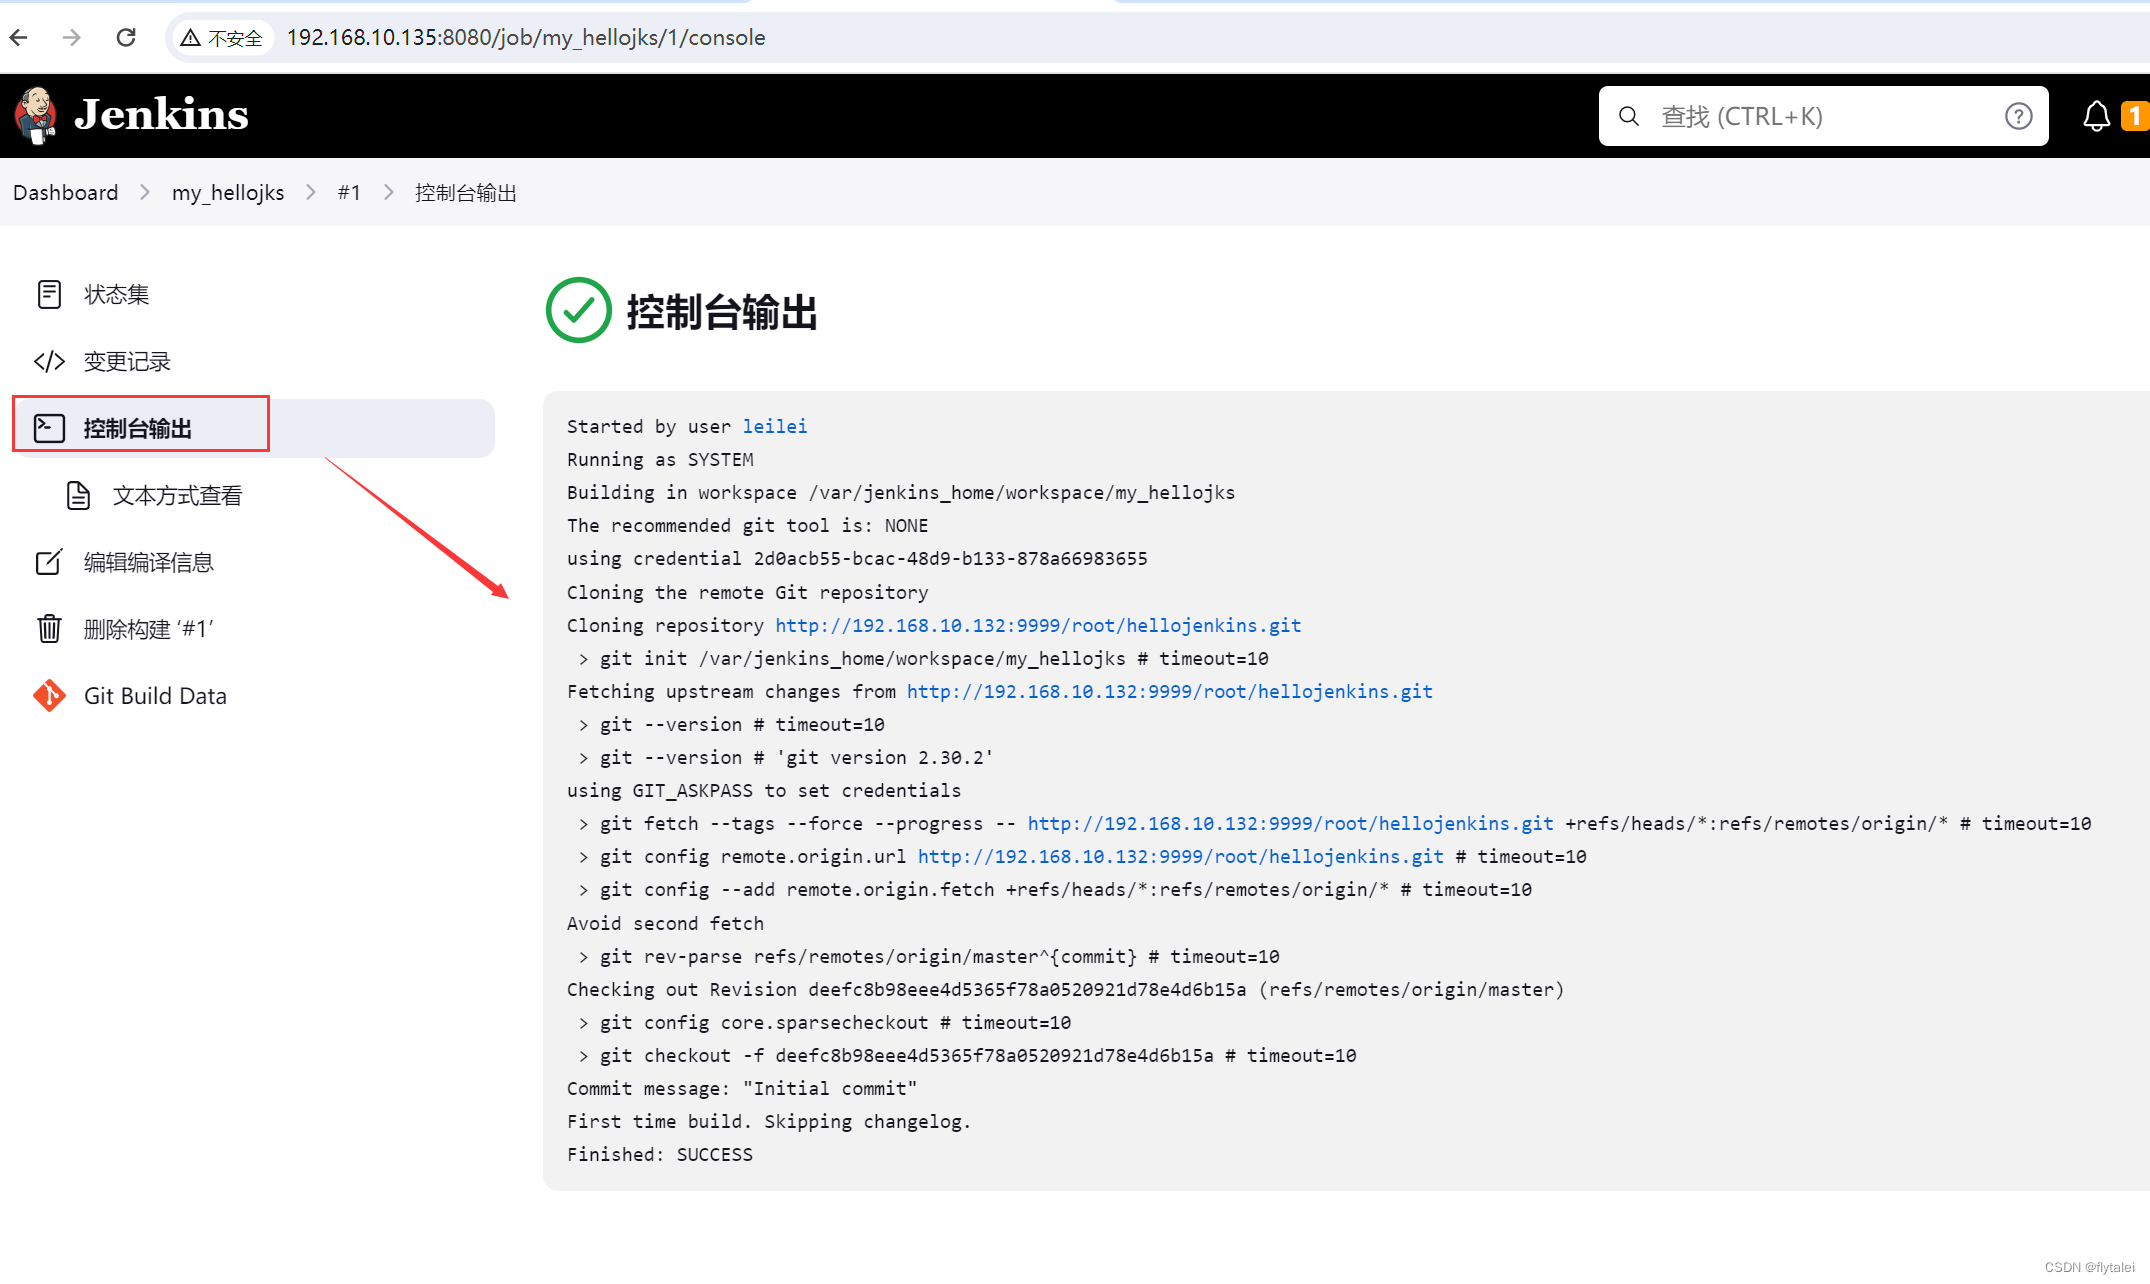Click the git version 2.30.2 line

point(786,757)
